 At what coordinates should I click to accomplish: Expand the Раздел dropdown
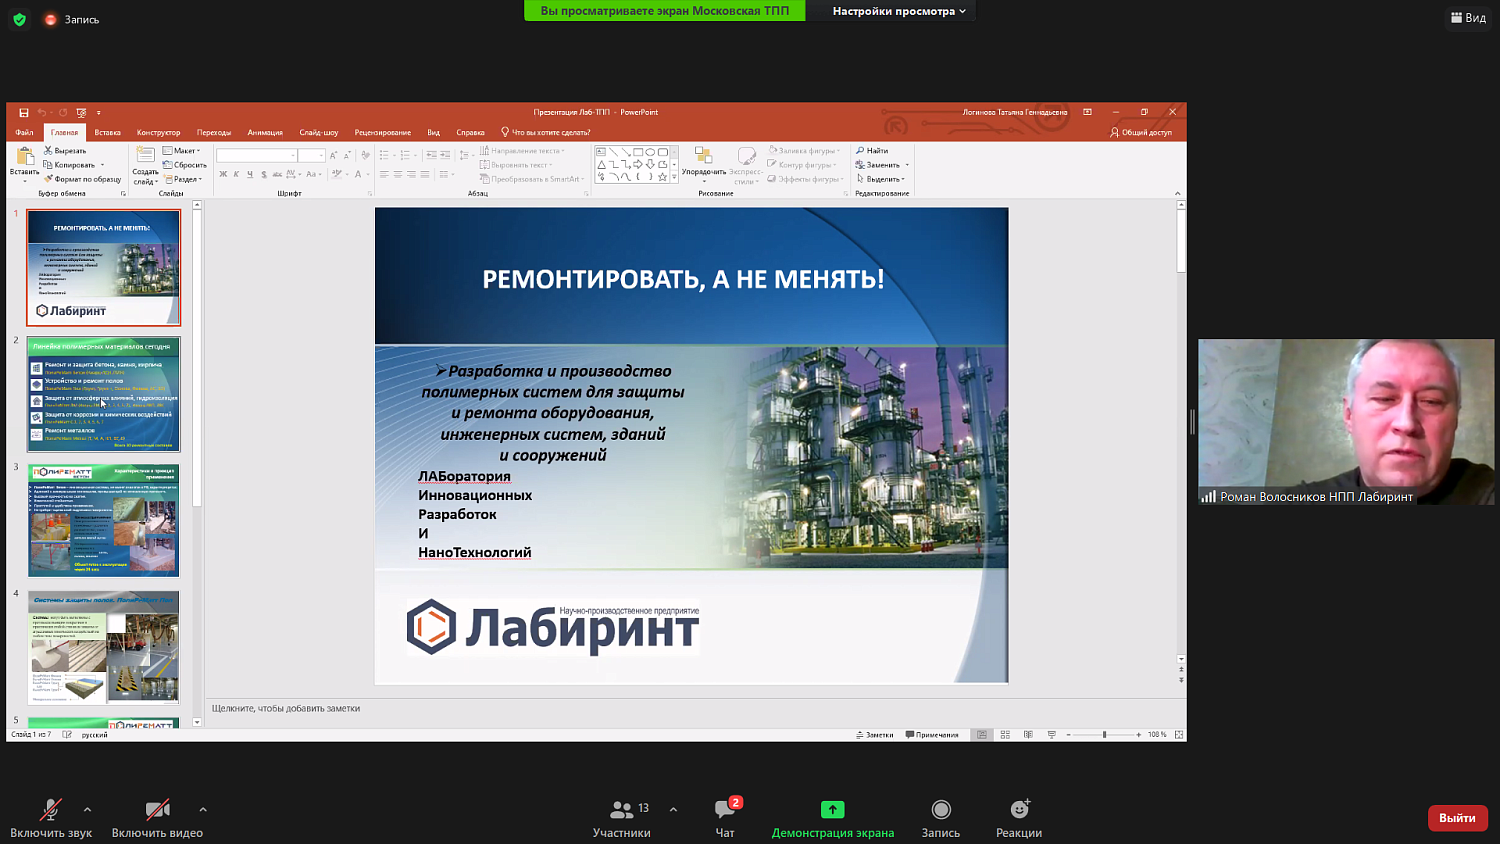(x=182, y=179)
